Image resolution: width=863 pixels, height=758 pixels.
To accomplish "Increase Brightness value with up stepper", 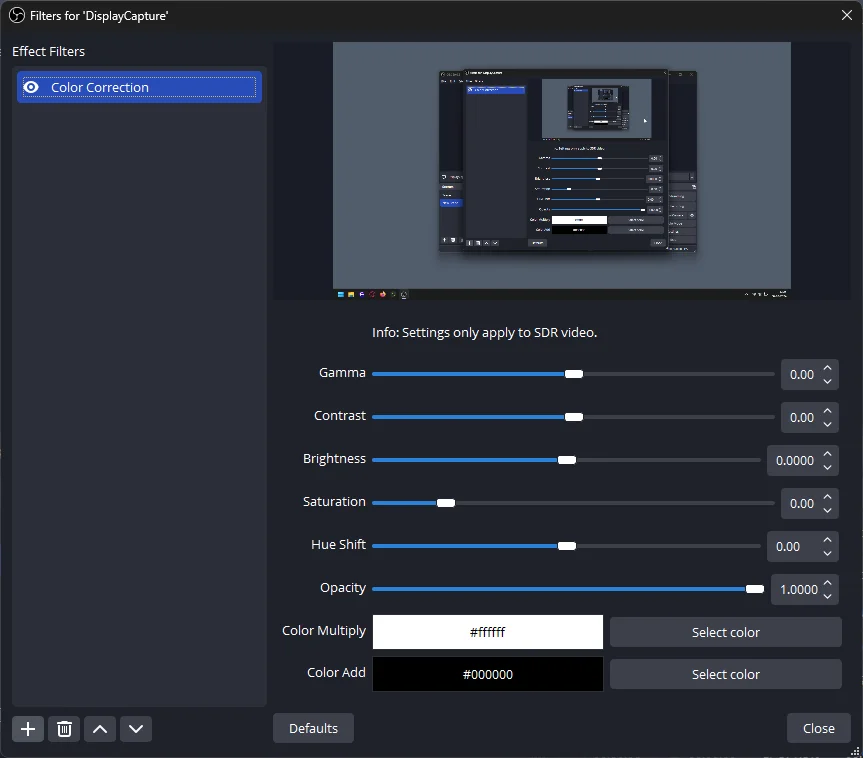I will (x=827, y=454).
